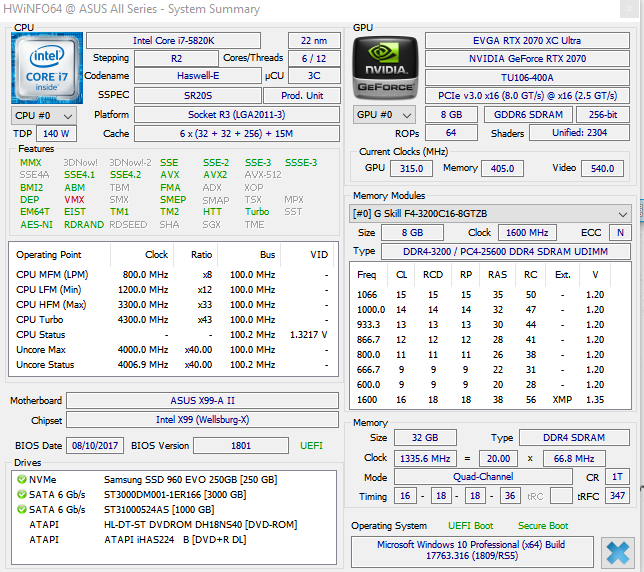
Task: Click ST31000524AS drive status check icon
Action: pos(21,510)
